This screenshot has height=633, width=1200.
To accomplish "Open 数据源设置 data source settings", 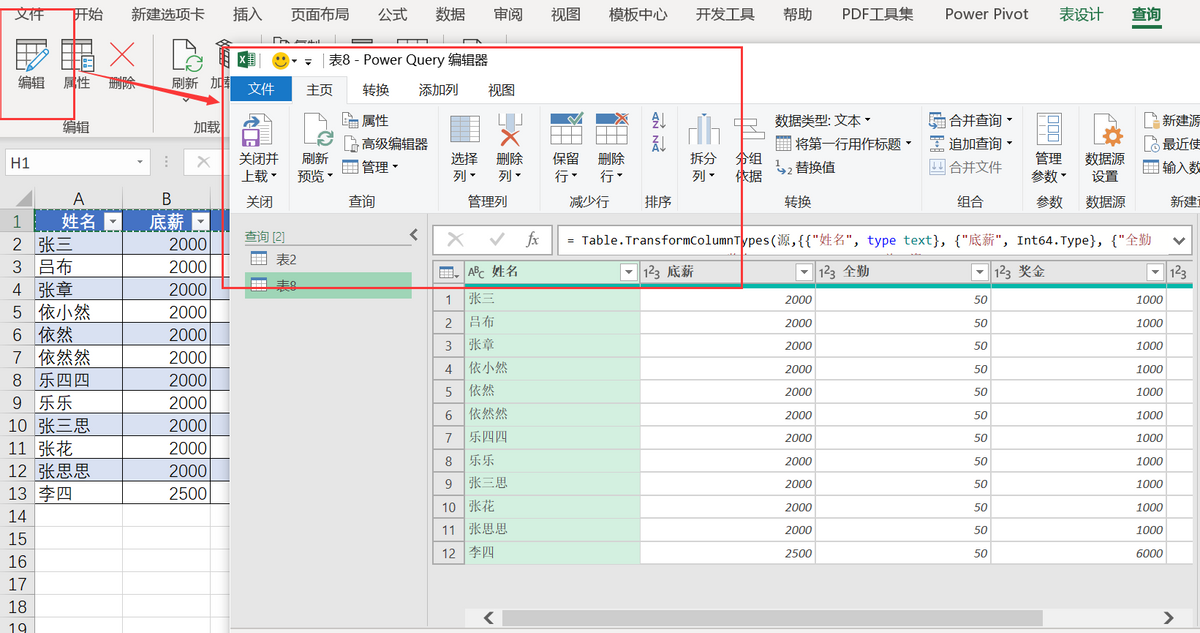I will point(1105,148).
